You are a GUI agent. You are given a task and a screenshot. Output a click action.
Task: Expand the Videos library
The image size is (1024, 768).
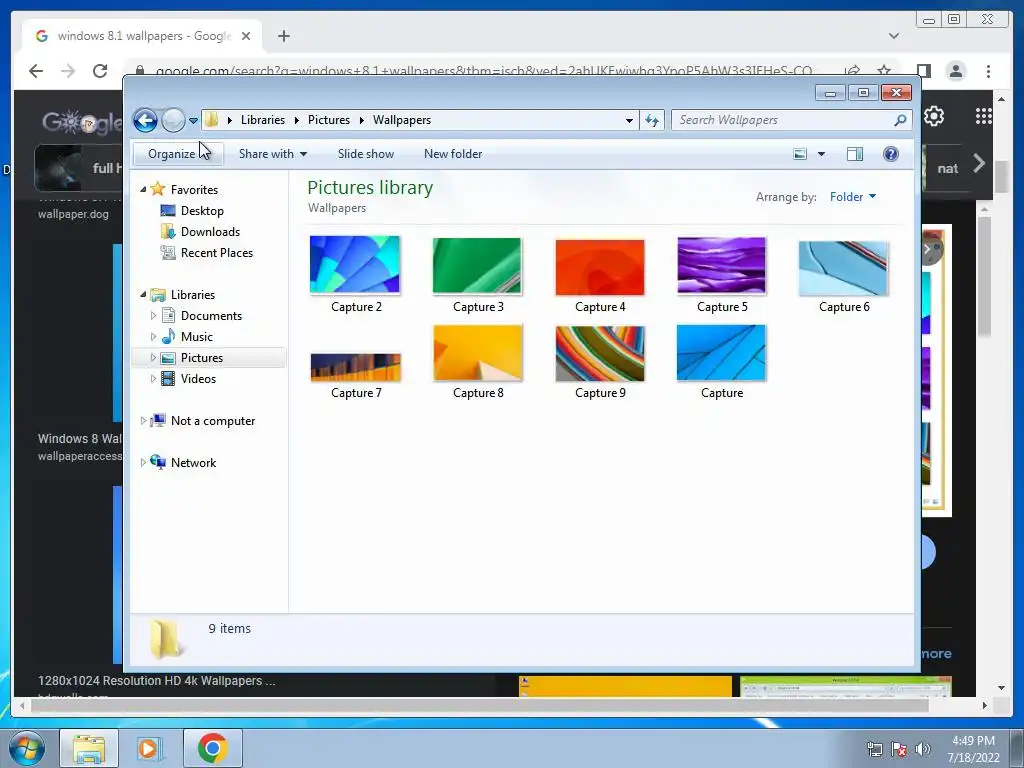[153, 378]
